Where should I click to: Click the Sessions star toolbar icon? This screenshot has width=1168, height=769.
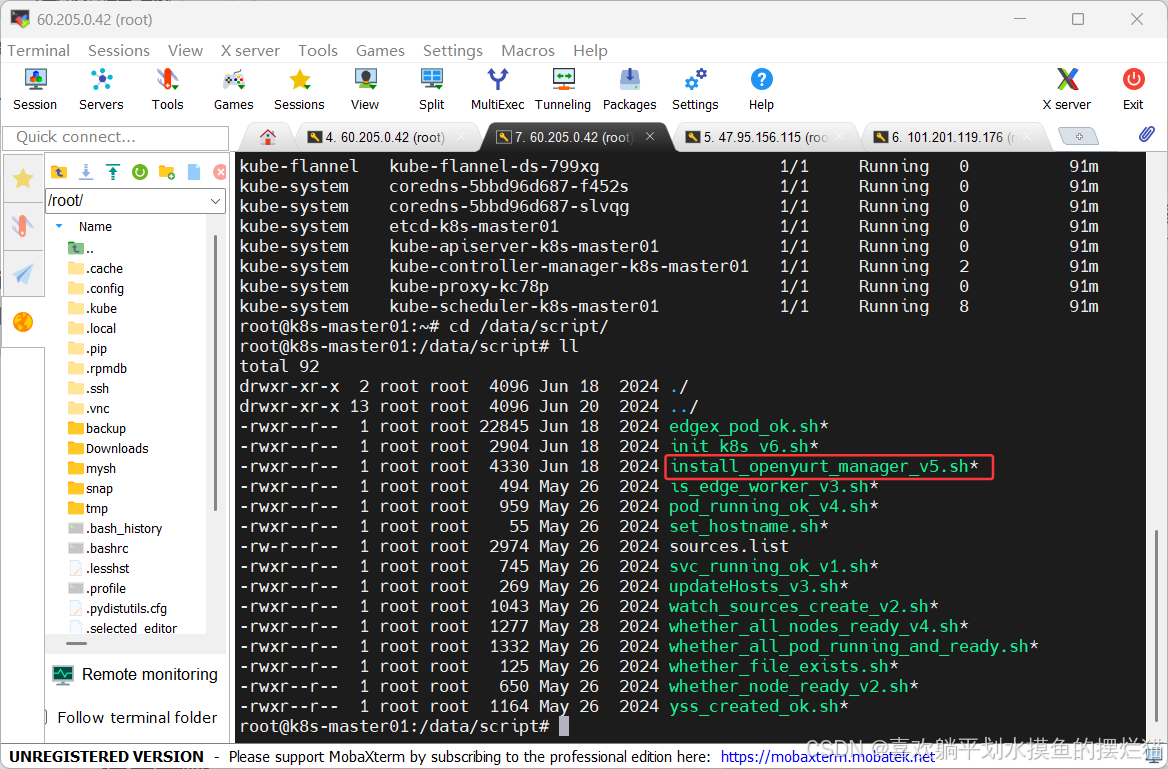299,89
